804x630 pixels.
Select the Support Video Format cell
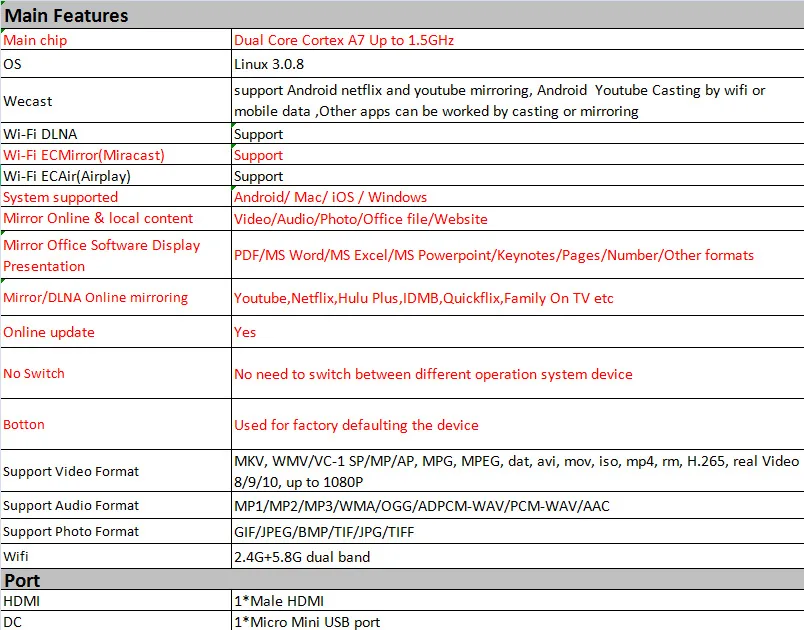coord(115,471)
